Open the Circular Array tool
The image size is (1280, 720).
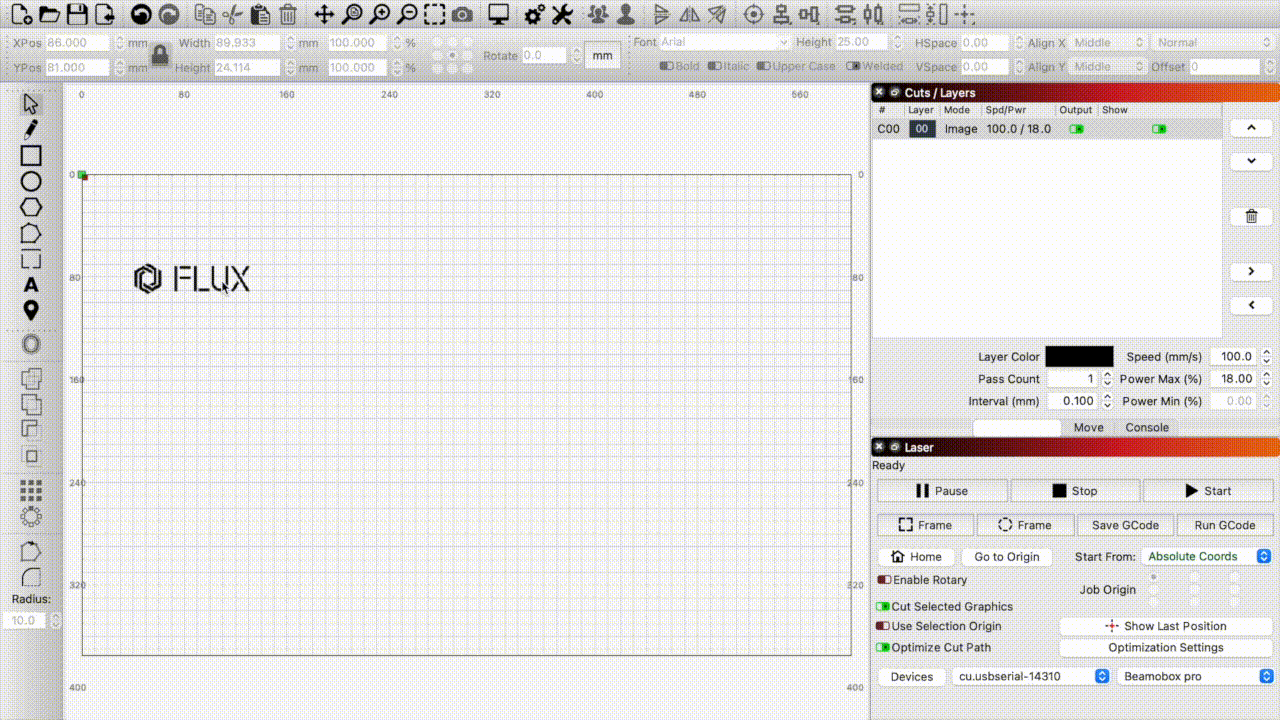[x=31, y=516]
